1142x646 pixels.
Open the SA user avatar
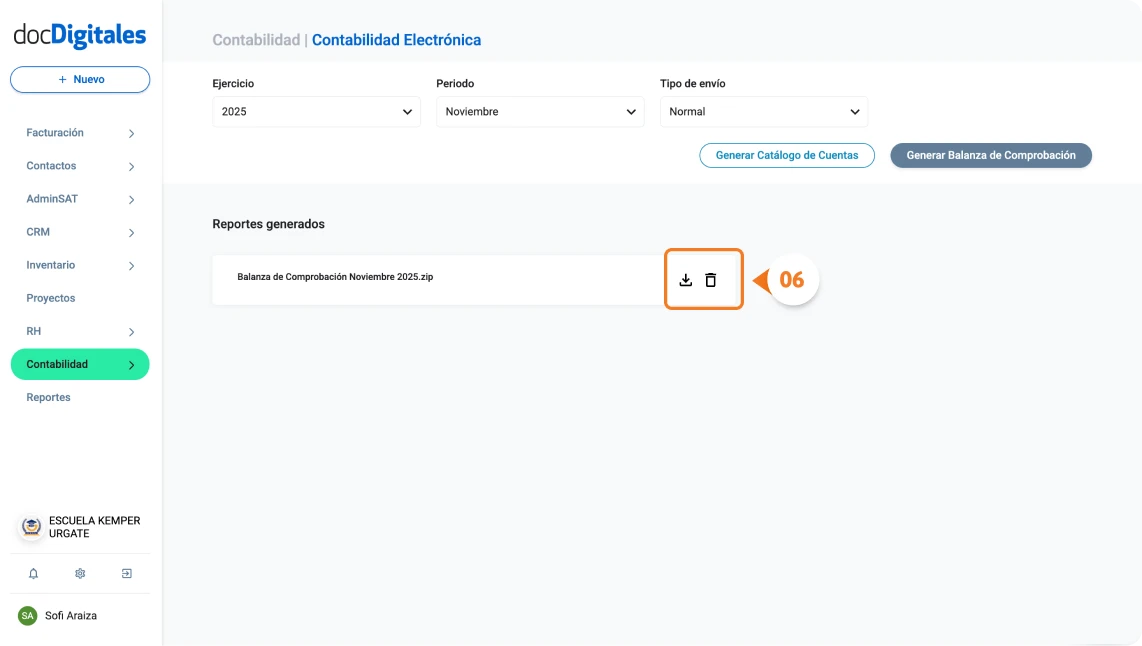(x=27, y=615)
